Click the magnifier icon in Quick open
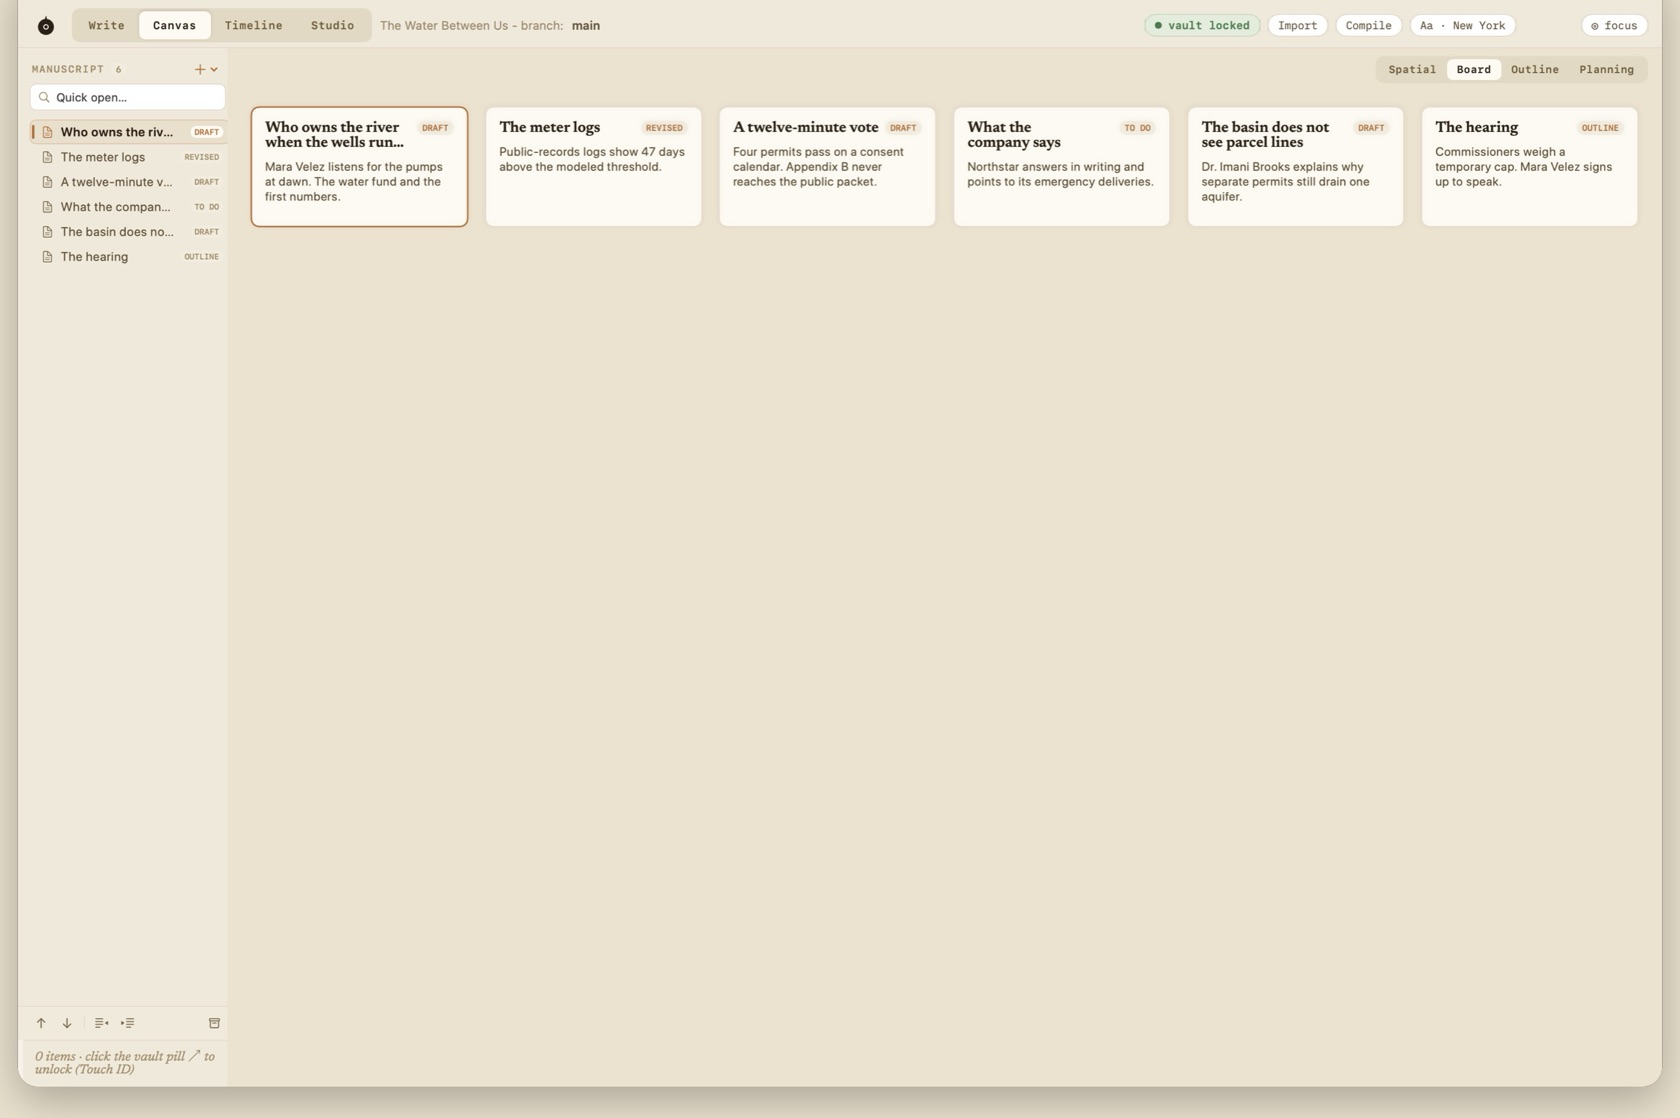 tap(44, 97)
